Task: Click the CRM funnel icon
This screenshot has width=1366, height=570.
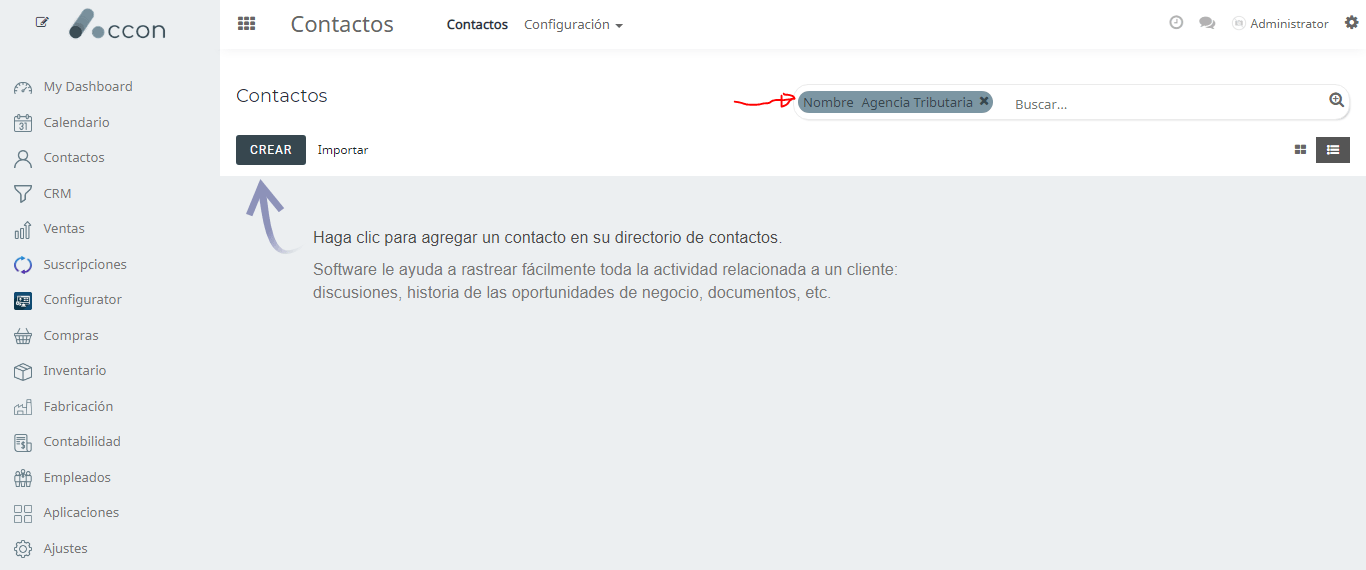Action: [23, 194]
